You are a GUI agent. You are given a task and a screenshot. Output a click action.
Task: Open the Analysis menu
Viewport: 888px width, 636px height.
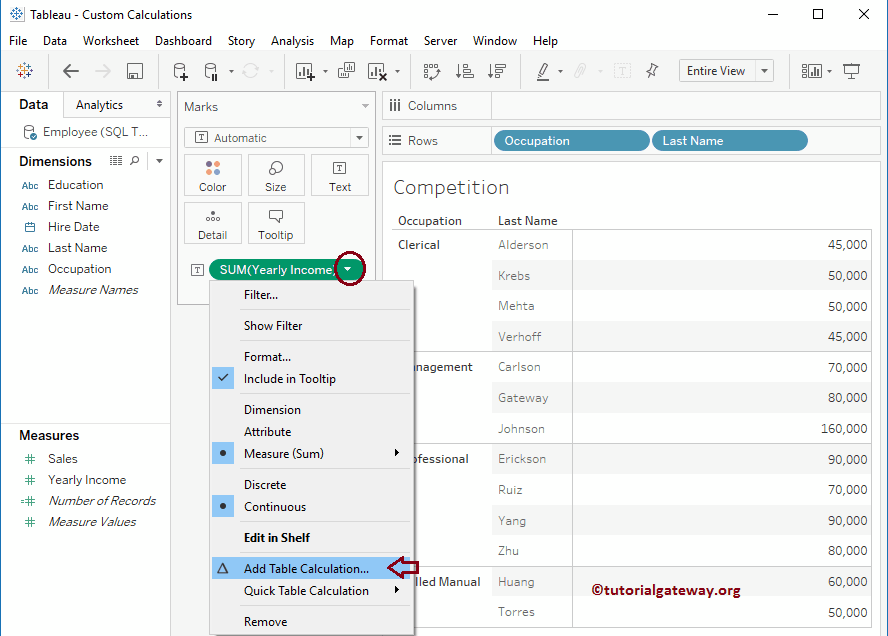pyautogui.click(x=292, y=41)
